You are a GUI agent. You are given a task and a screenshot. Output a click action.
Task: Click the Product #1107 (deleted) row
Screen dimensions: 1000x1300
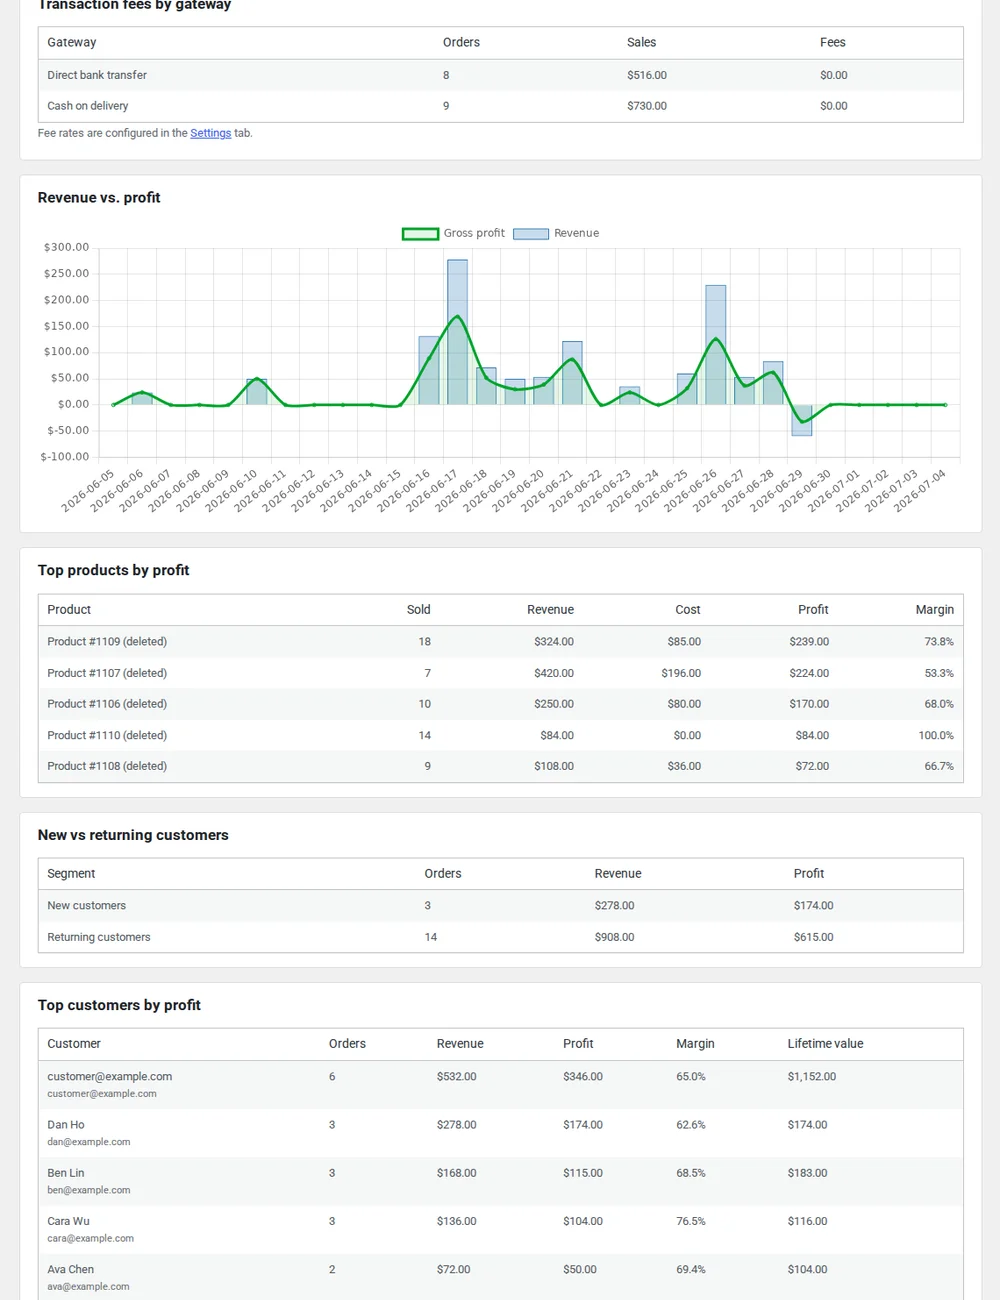click(x=500, y=673)
